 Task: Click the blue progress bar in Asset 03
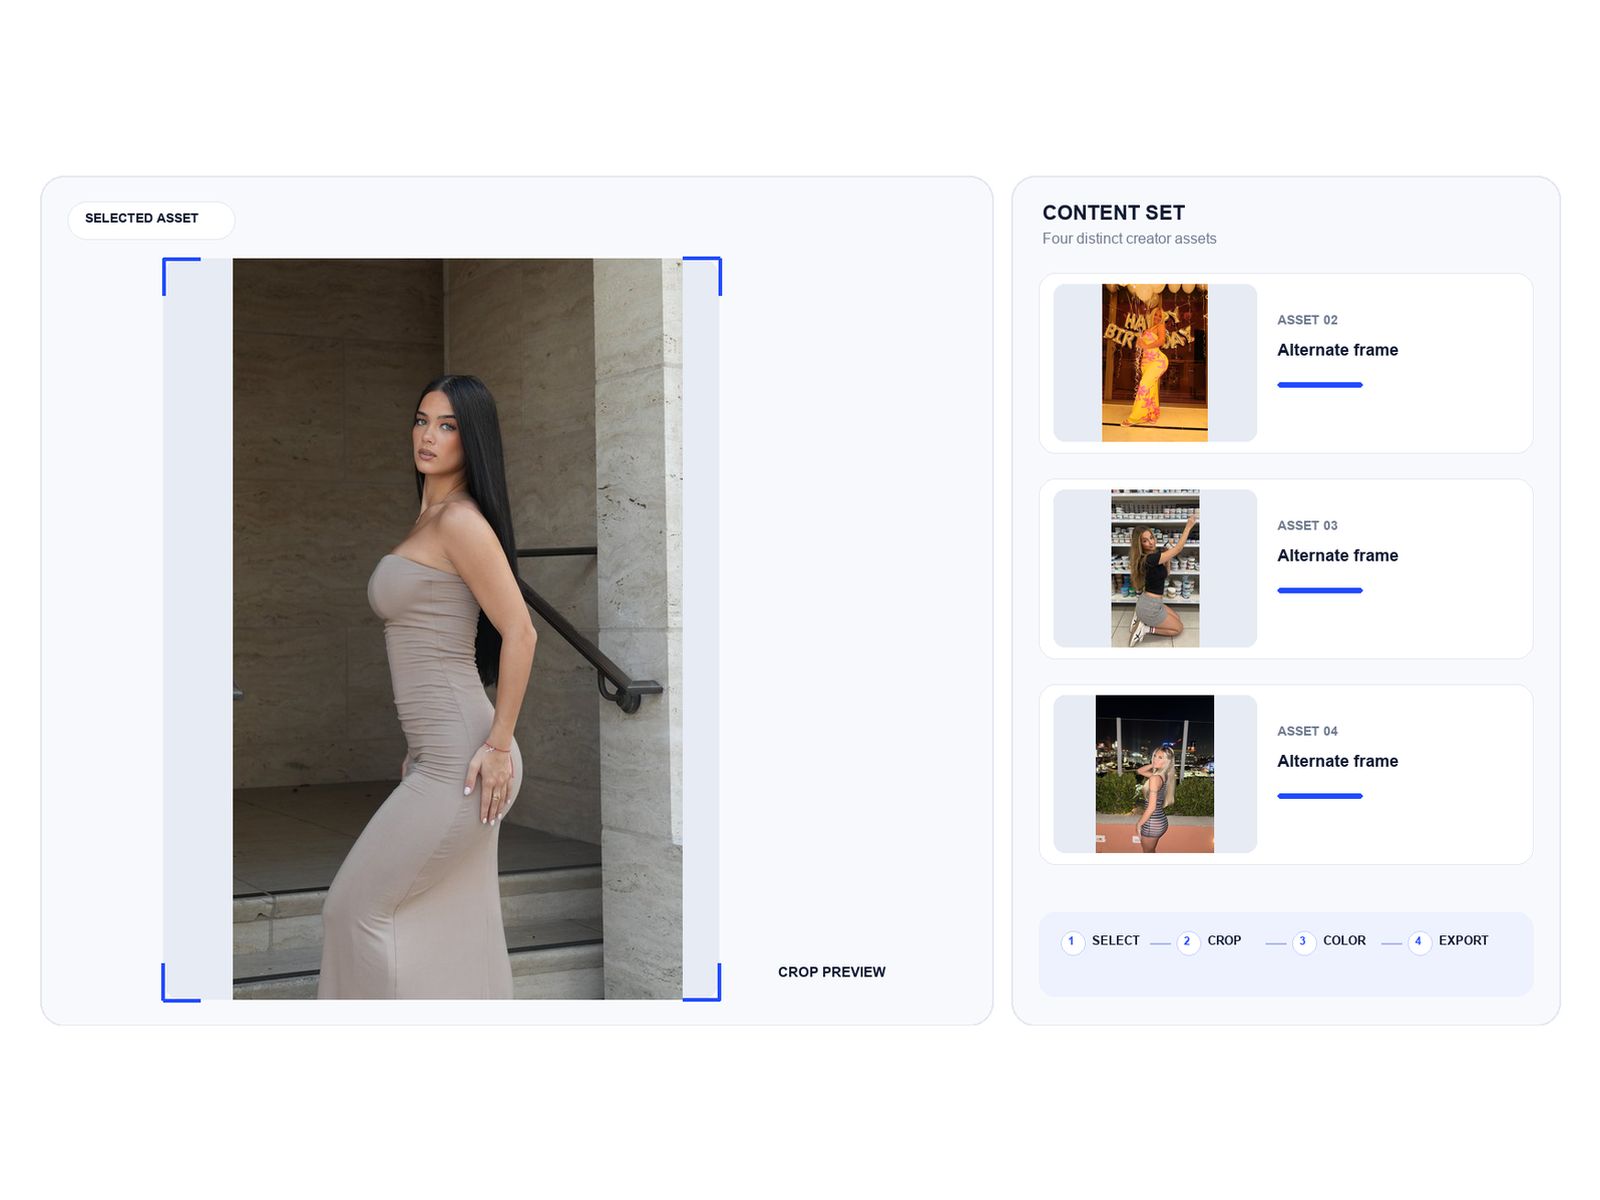click(1320, 591)
